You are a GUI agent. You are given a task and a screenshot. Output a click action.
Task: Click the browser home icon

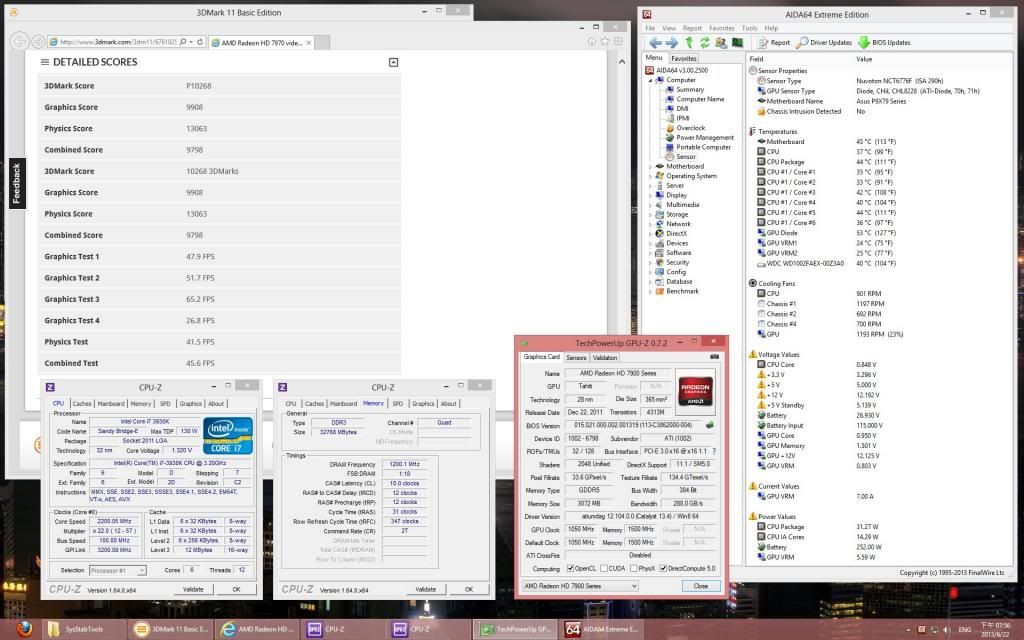point(591,42)
